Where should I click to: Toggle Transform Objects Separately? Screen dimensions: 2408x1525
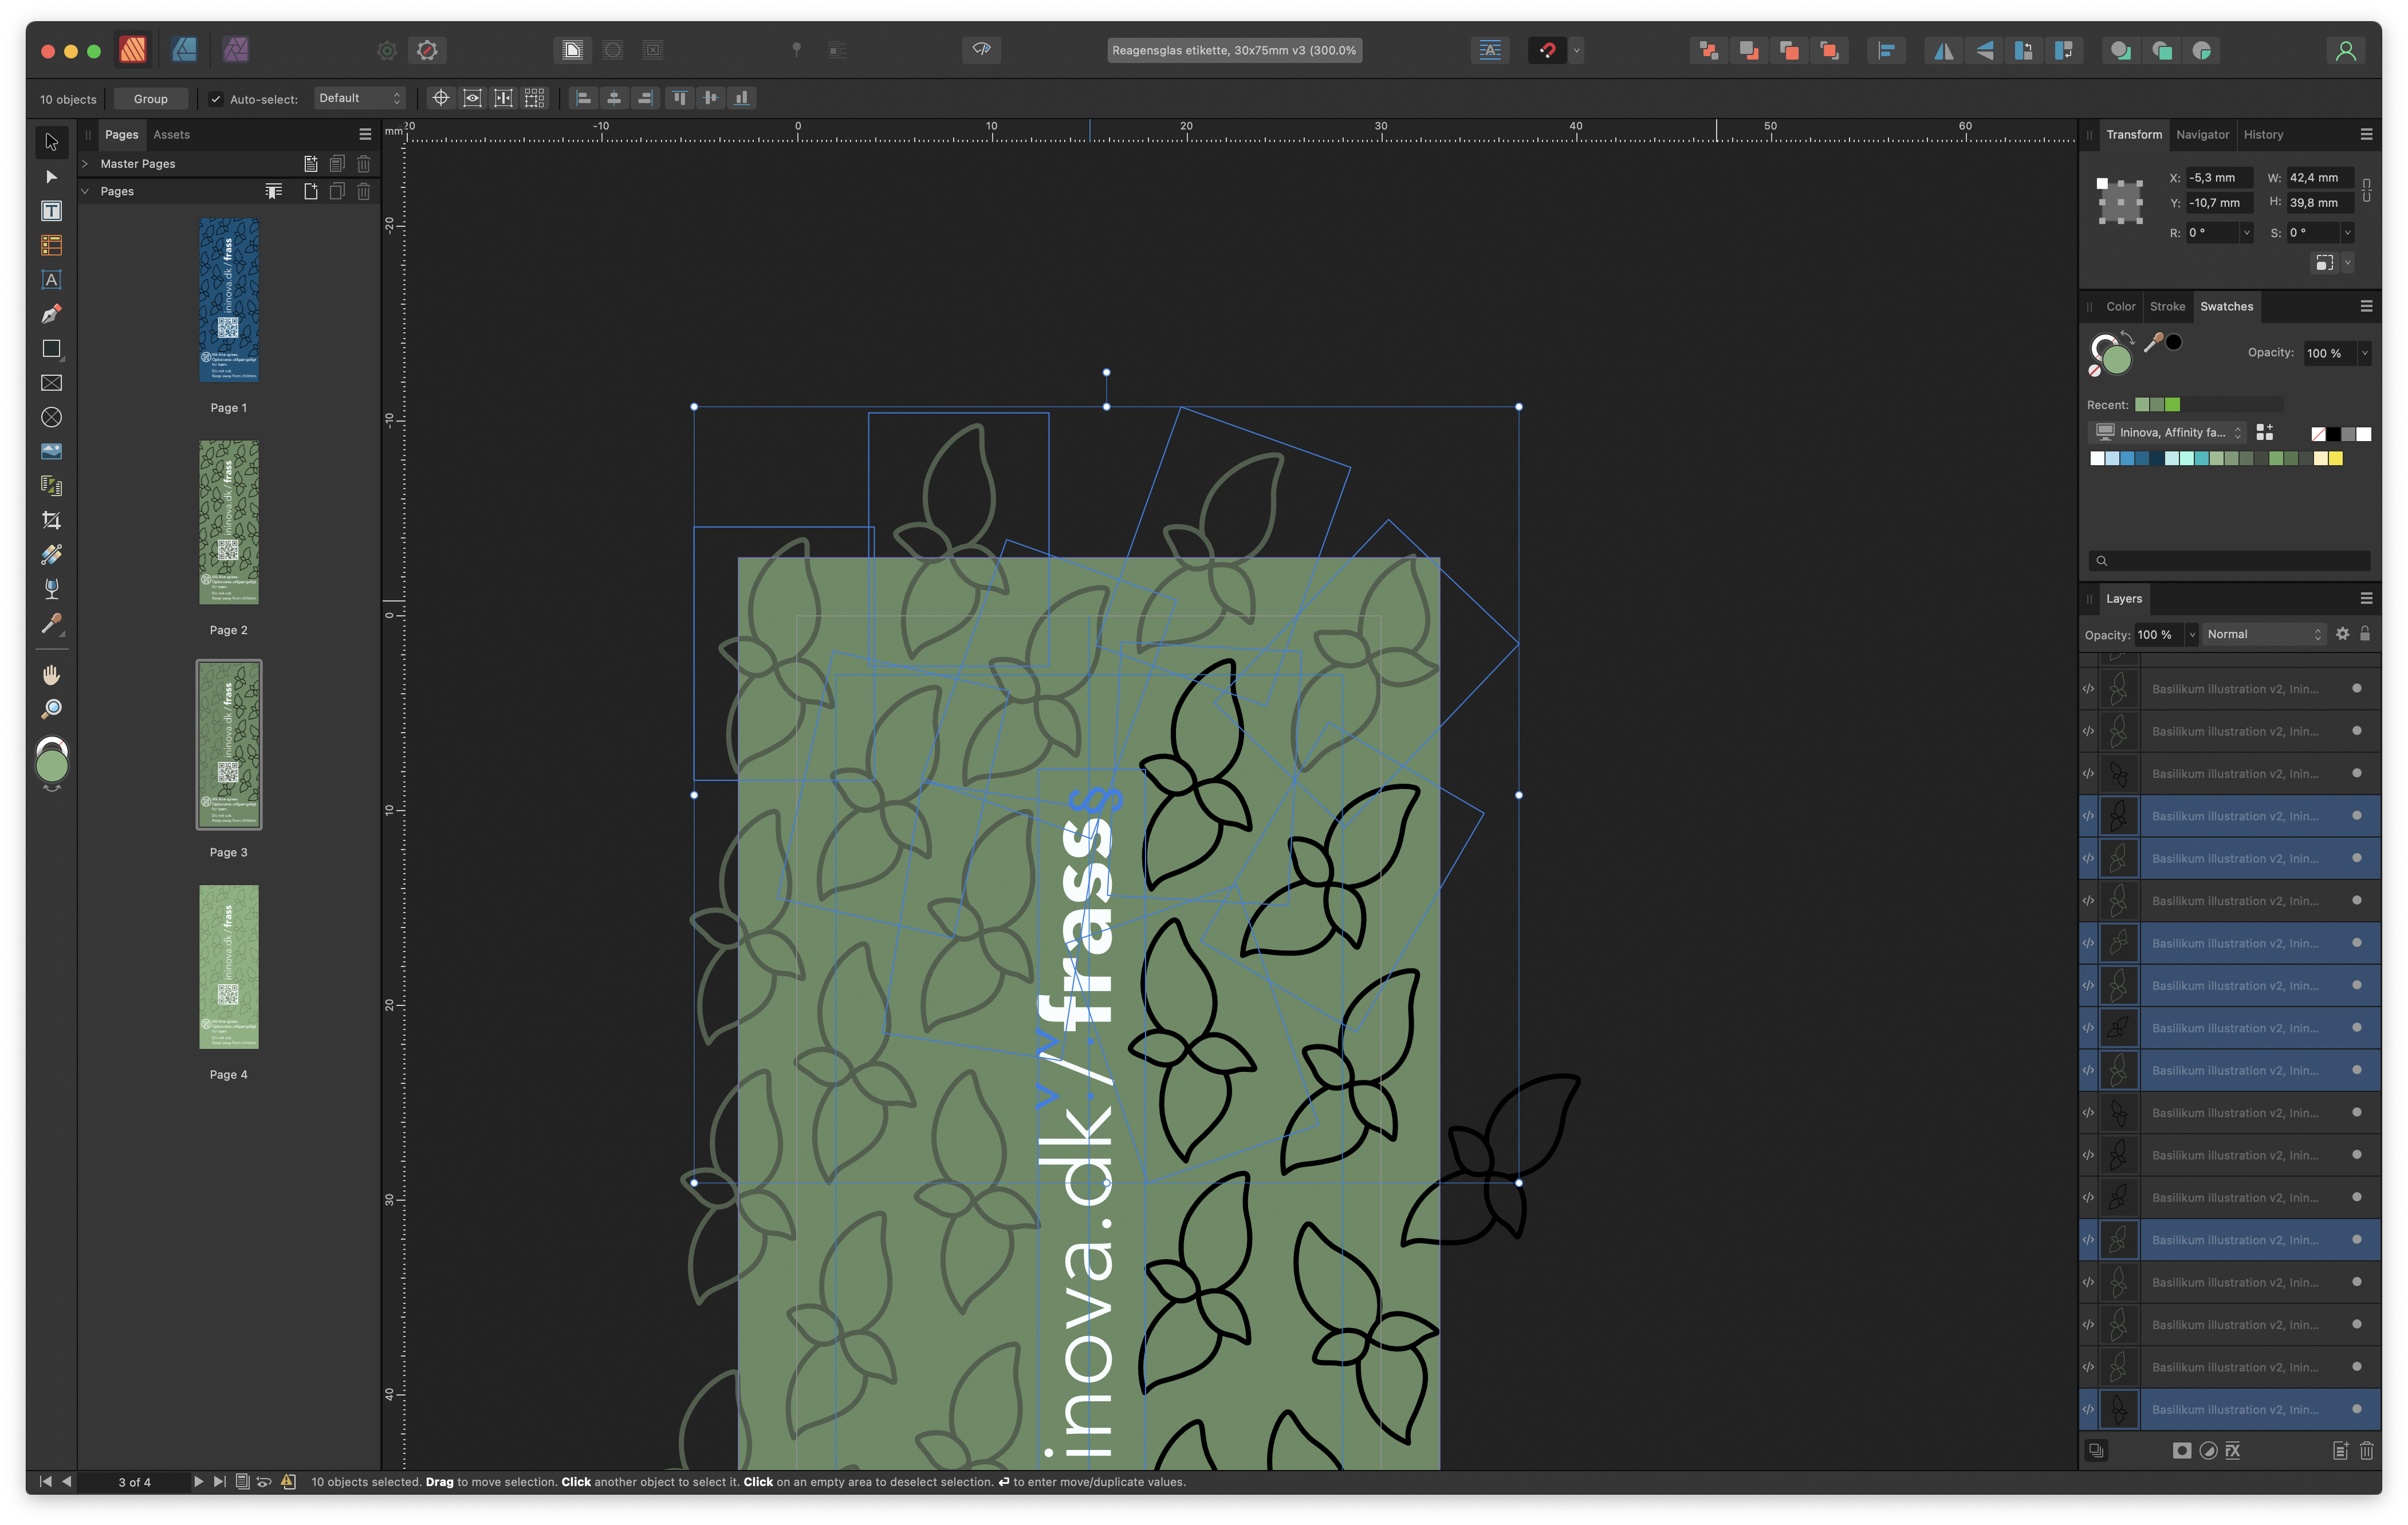tap(535, 98)
